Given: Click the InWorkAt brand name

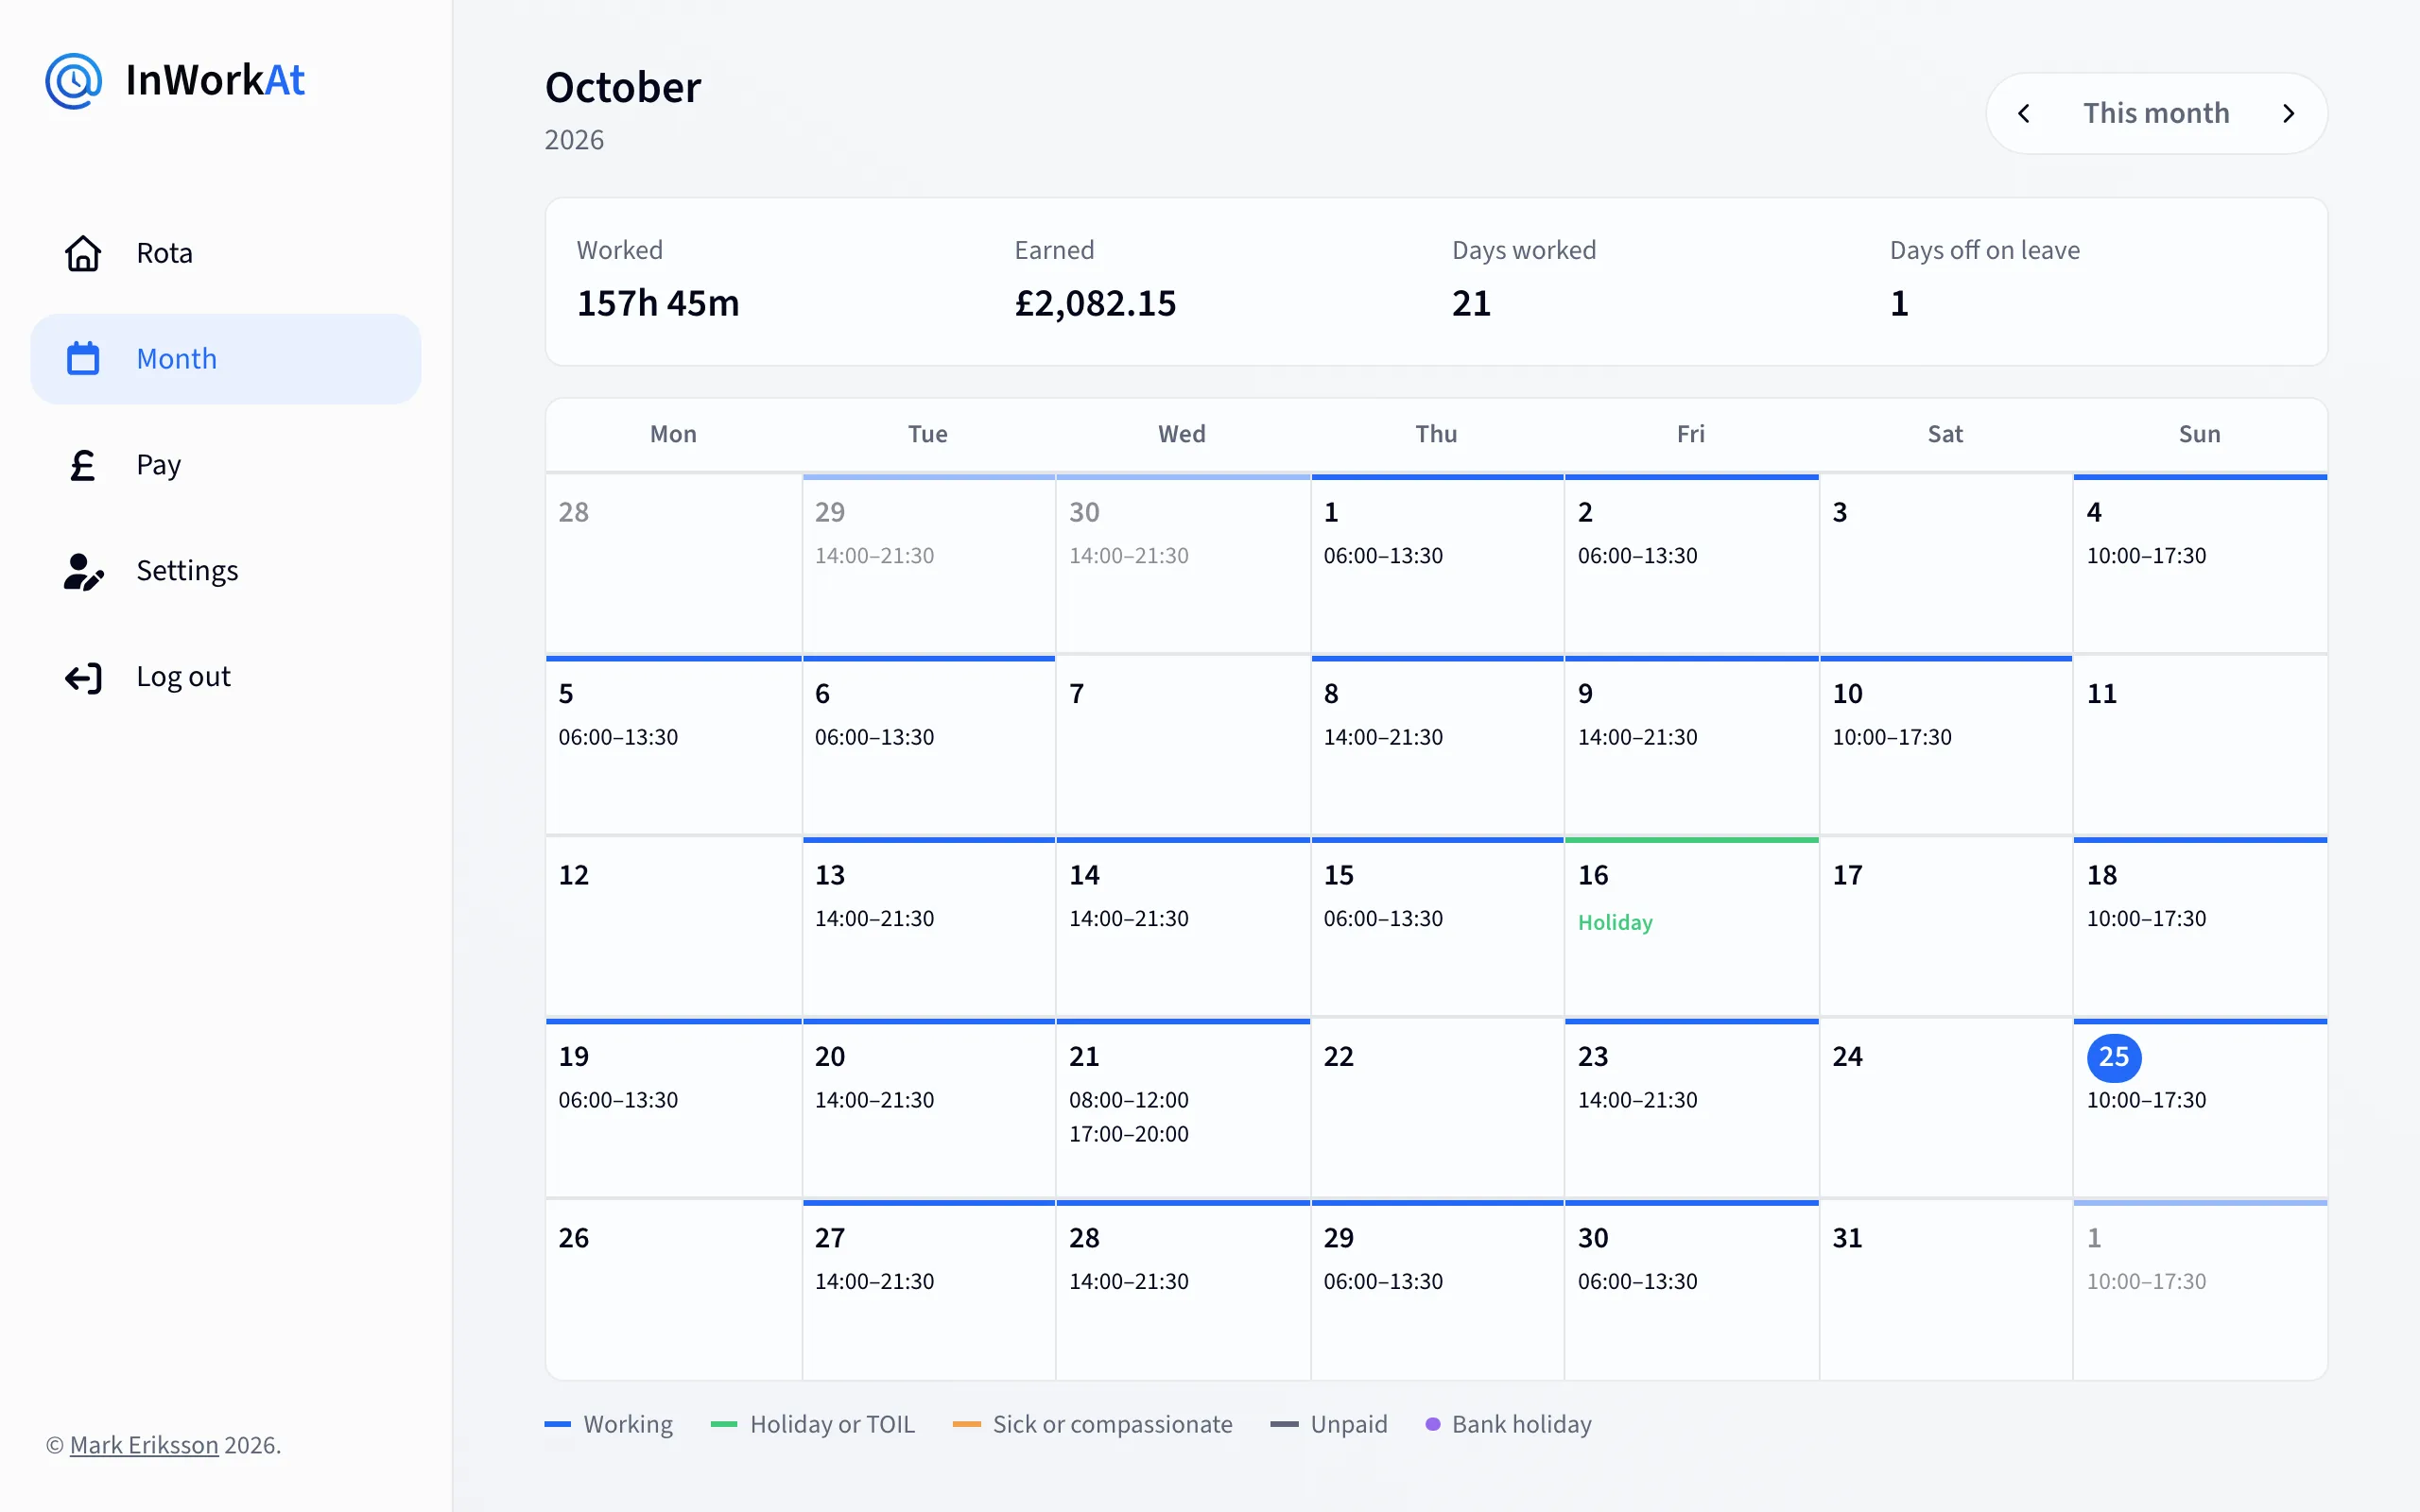Looking at the screenshot, I should point(215,80).
